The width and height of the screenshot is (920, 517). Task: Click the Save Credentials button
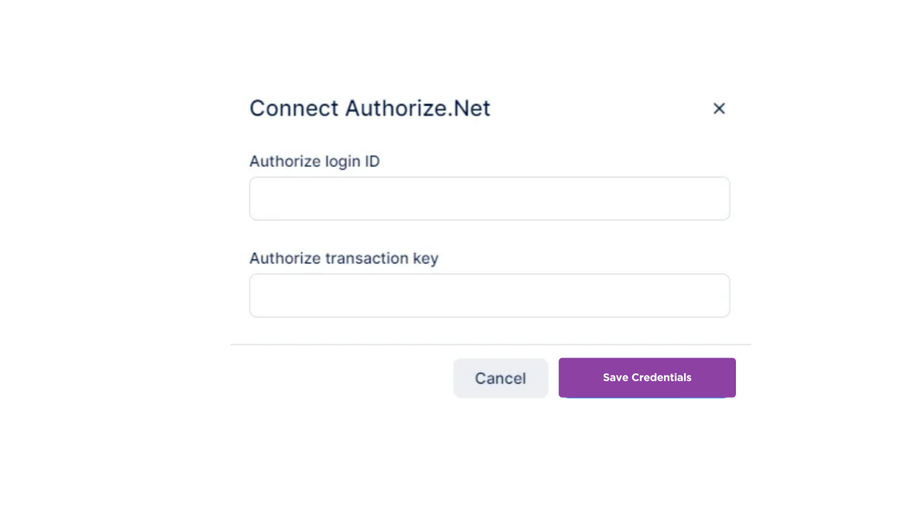click(647, 378)
